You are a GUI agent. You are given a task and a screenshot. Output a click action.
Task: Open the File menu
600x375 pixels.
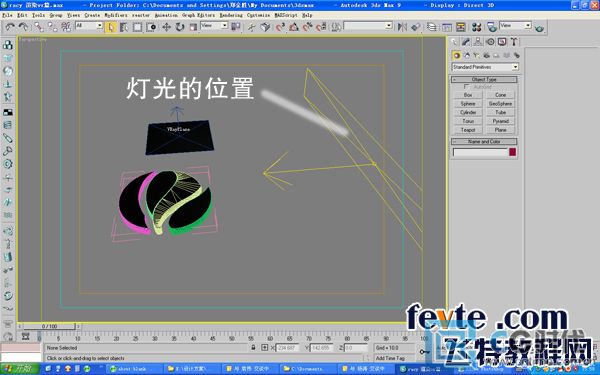click(7, 15)
